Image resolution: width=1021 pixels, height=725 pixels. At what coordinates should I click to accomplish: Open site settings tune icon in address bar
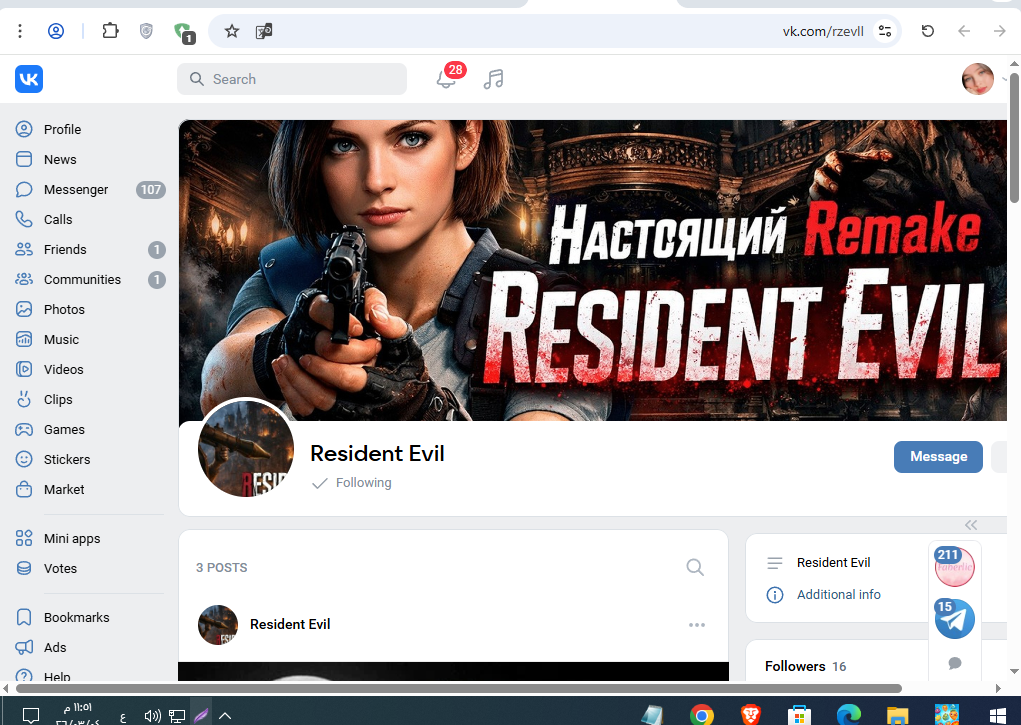click(x=885, y=31)
